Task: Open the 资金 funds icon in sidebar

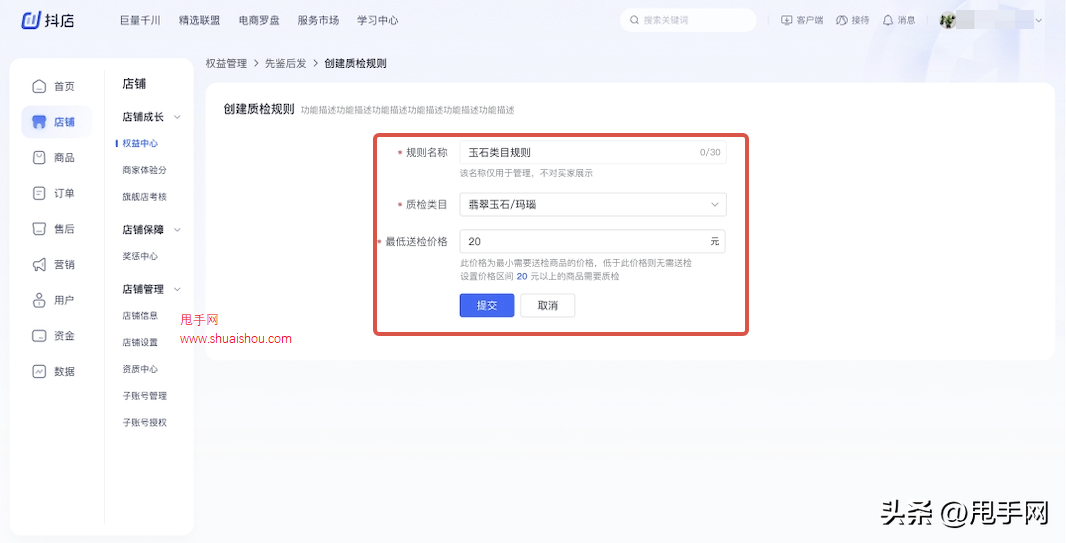Action: (39, 336)
